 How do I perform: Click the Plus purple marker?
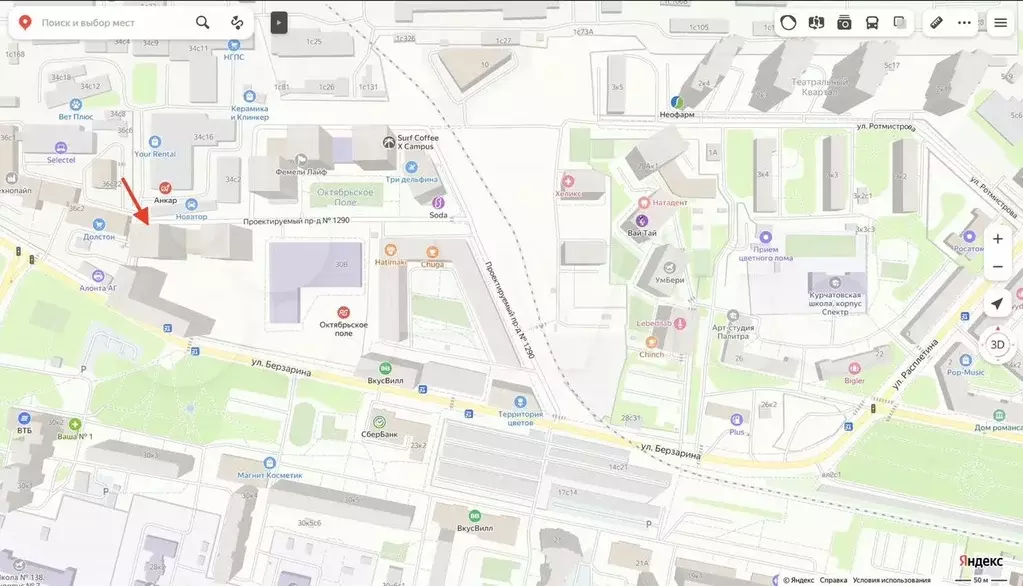coord(737,420)
